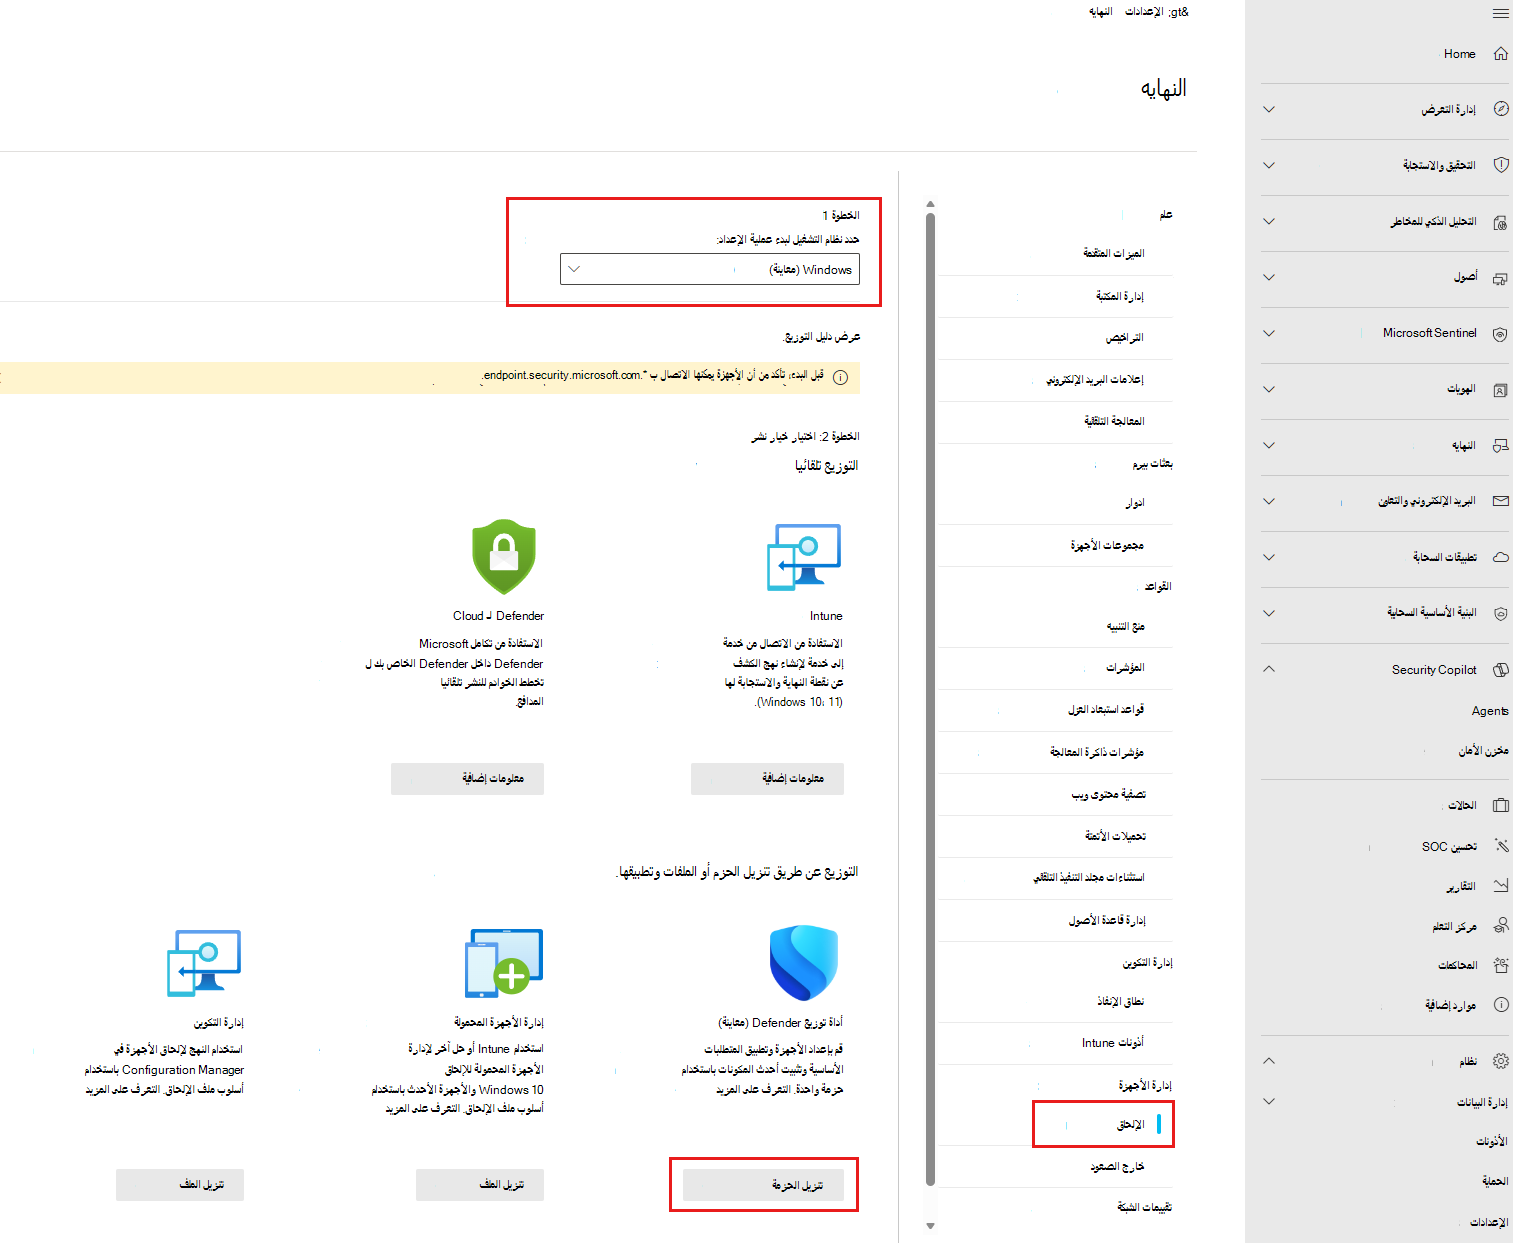Open أذونات Intune settings page
1513x1243 pixels.
click(x=1113, y=1043)
